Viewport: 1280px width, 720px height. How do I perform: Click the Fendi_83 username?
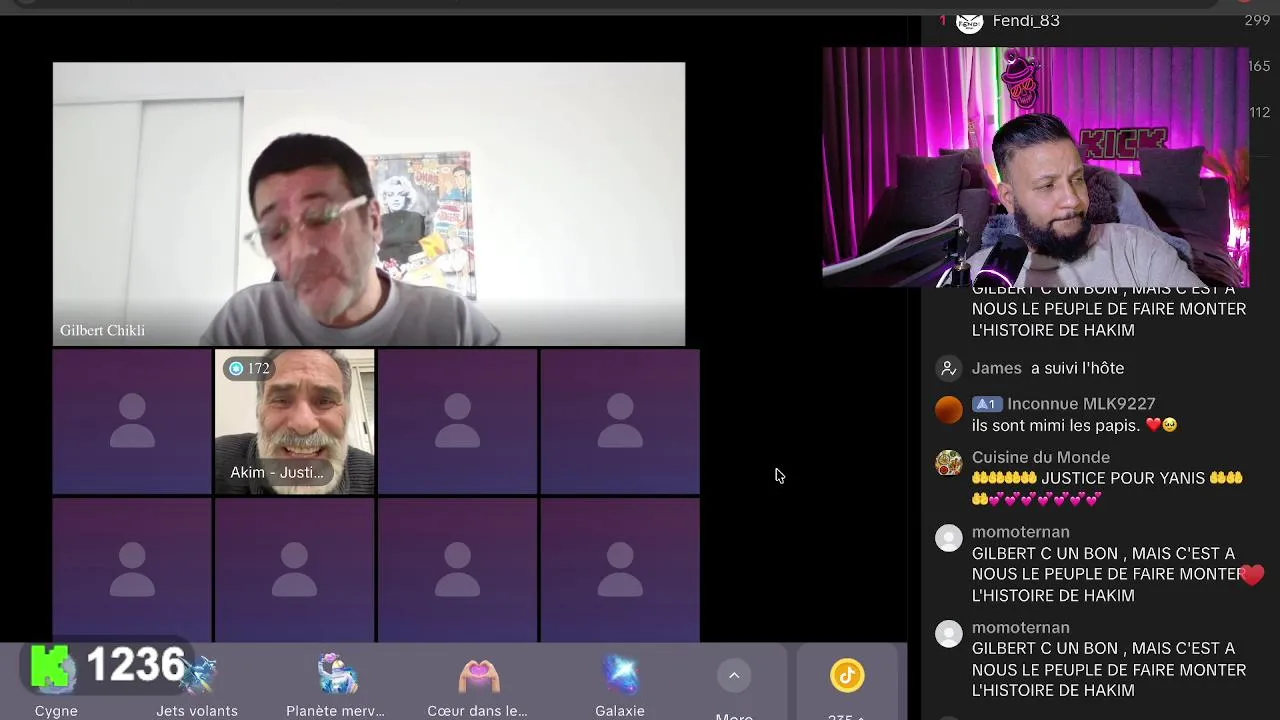point(1026,21)
